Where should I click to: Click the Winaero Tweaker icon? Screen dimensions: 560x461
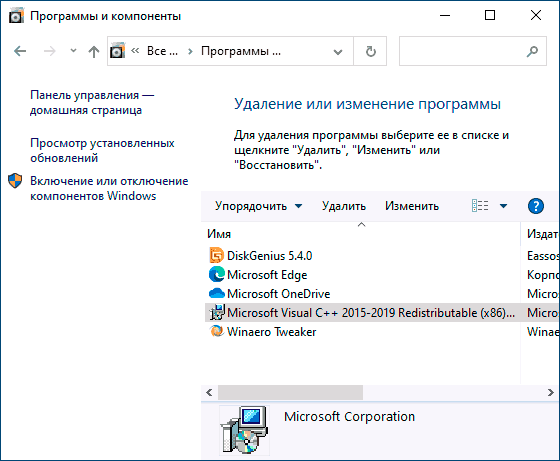pyautogui.click(x=216, y=331)
